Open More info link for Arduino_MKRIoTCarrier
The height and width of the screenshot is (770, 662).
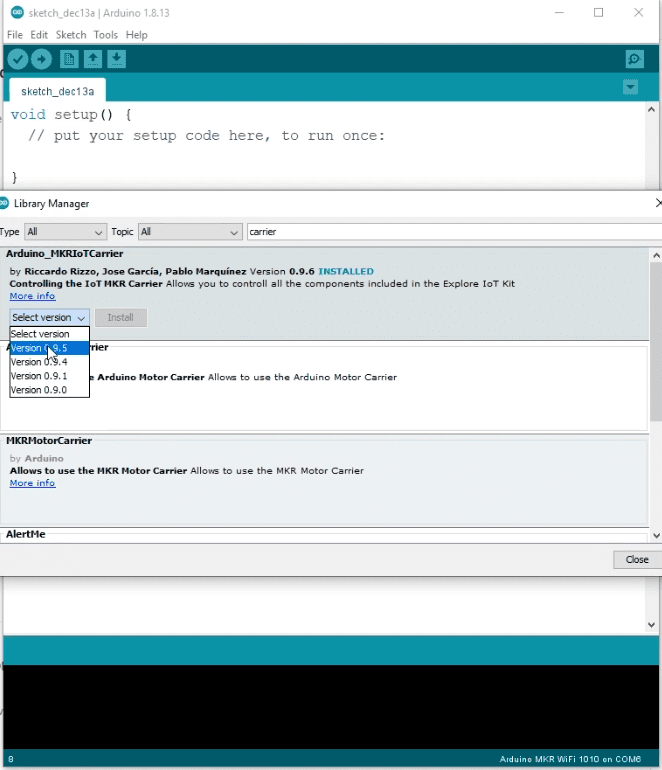pos(32,296)
